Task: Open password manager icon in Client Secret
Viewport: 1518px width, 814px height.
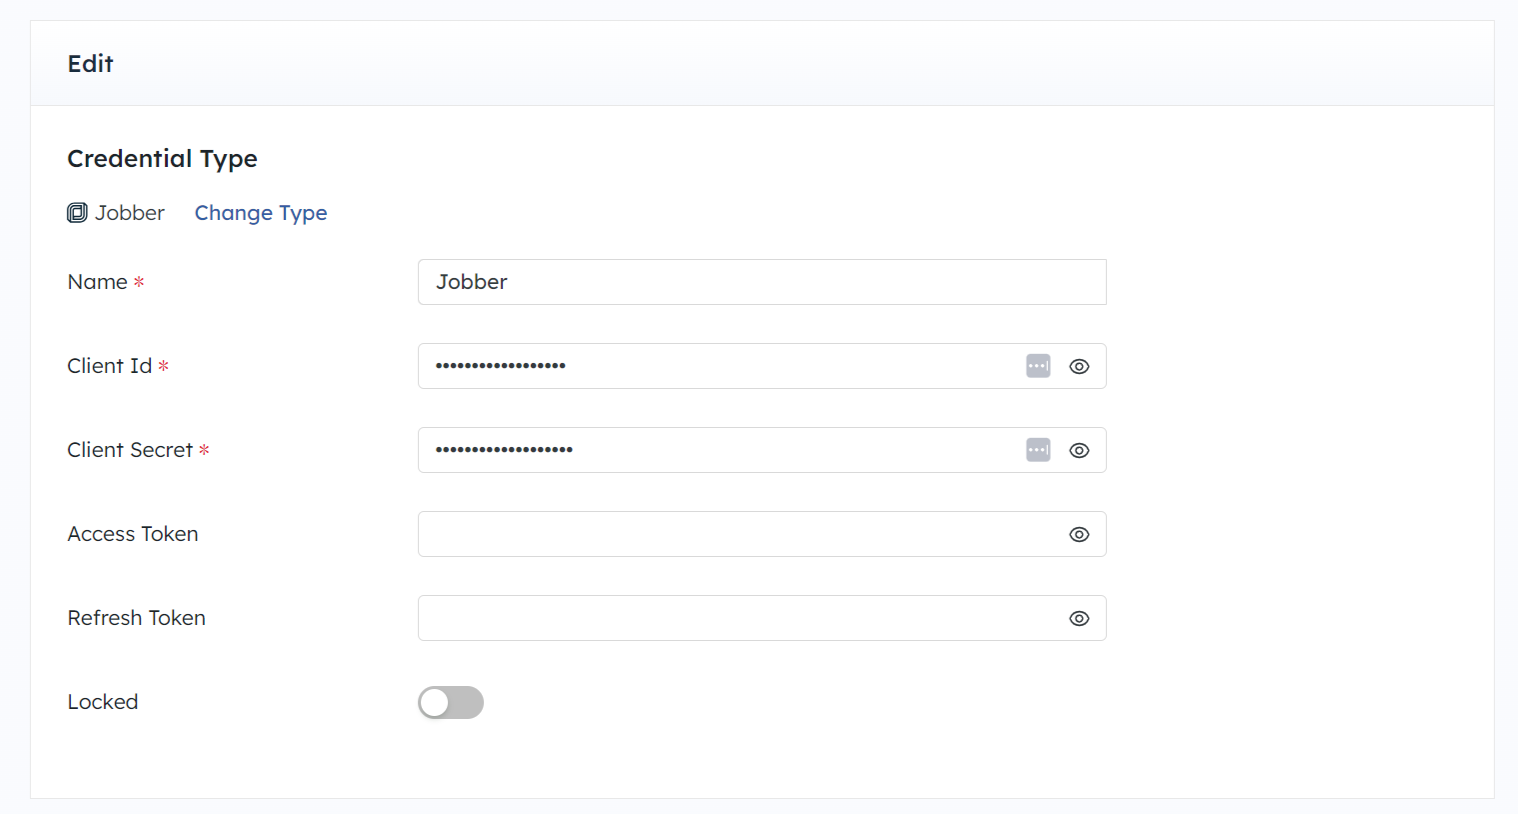Action: coord(1038,450)
